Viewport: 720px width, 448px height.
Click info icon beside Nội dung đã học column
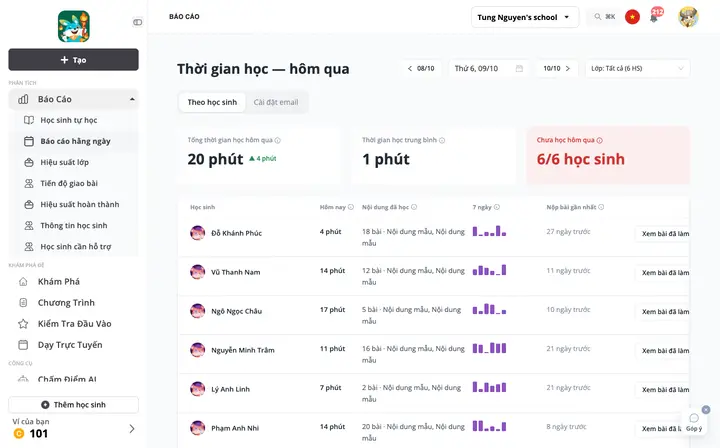click(x=414, y=207)
